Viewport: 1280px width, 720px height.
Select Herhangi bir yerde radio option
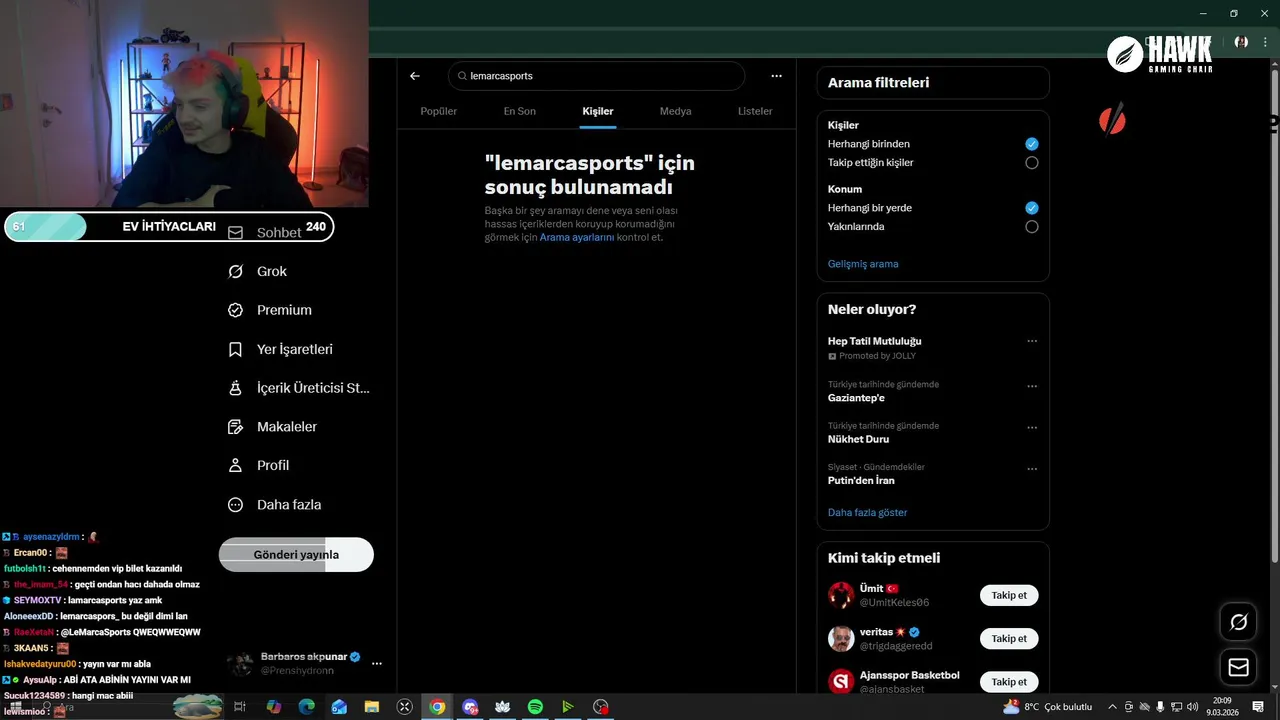coord(1032,208)
